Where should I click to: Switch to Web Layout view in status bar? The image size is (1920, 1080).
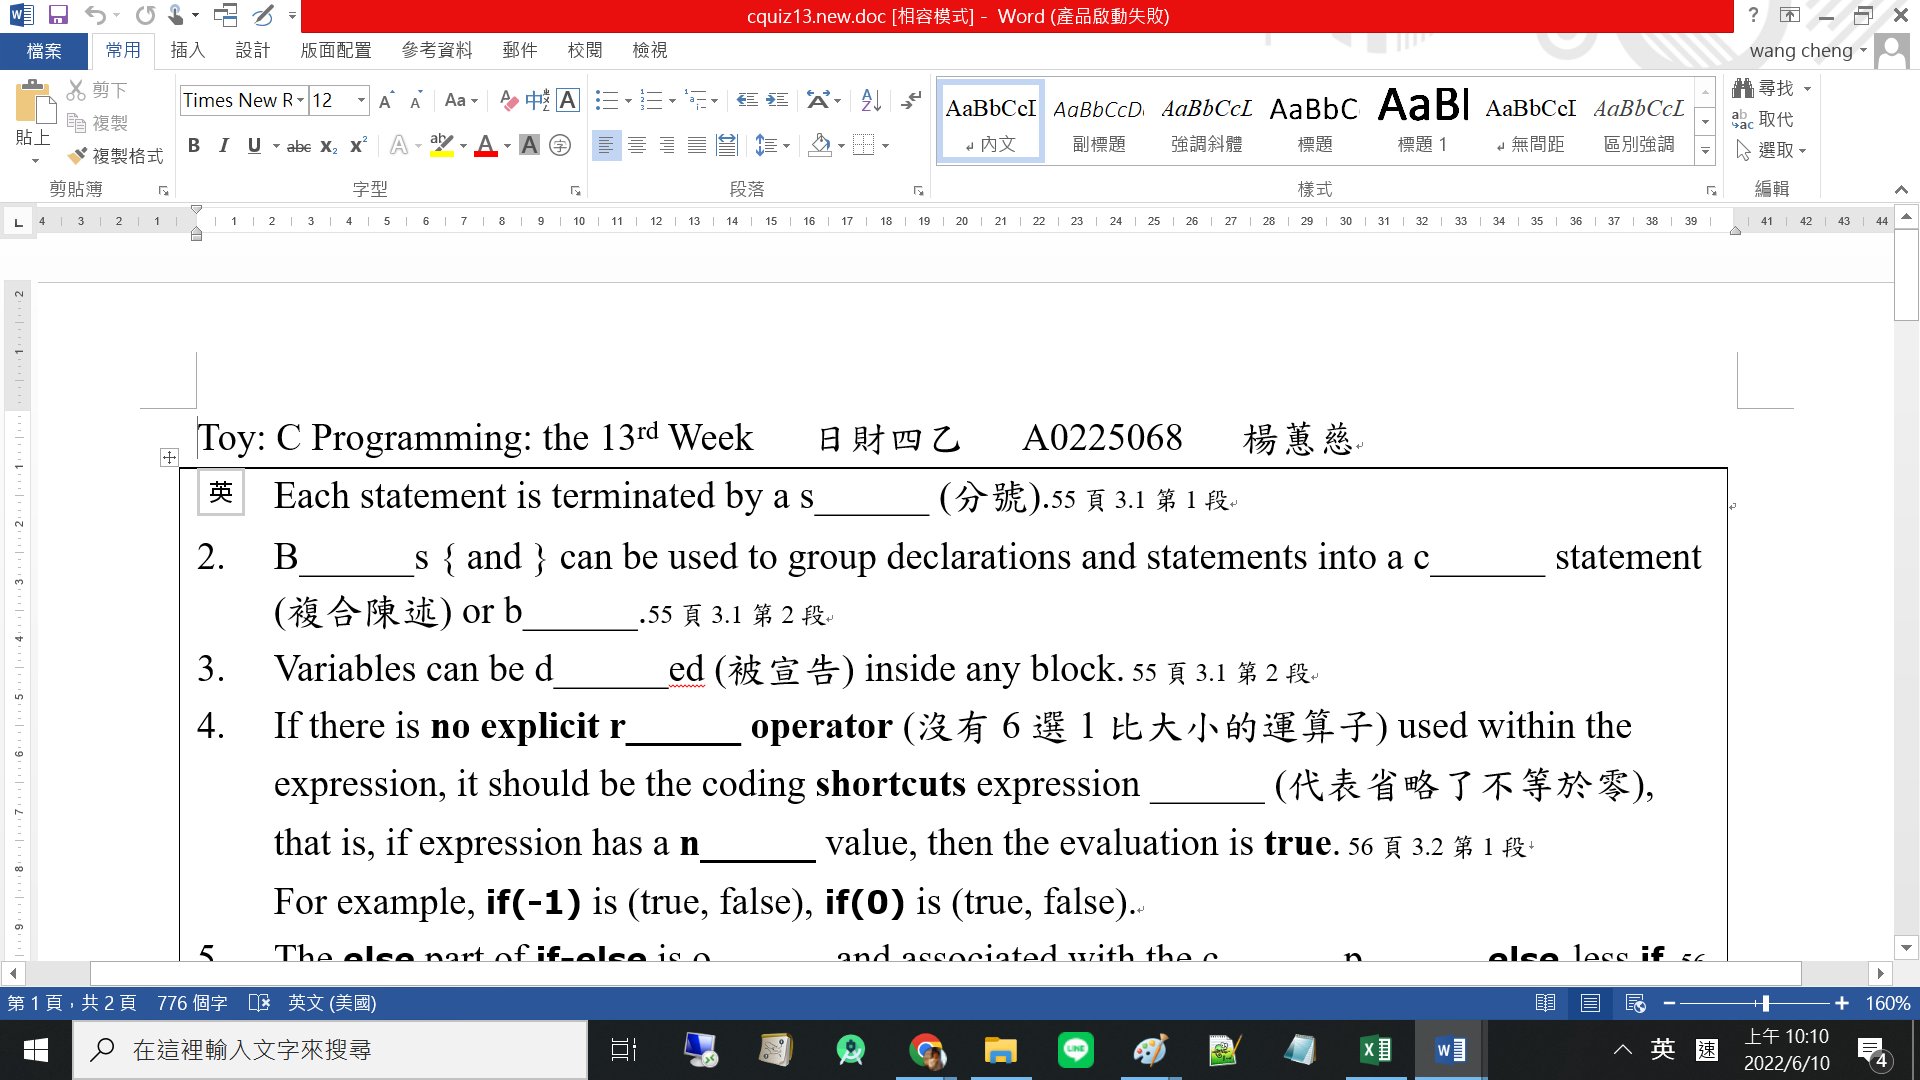coord(1635,1003)
